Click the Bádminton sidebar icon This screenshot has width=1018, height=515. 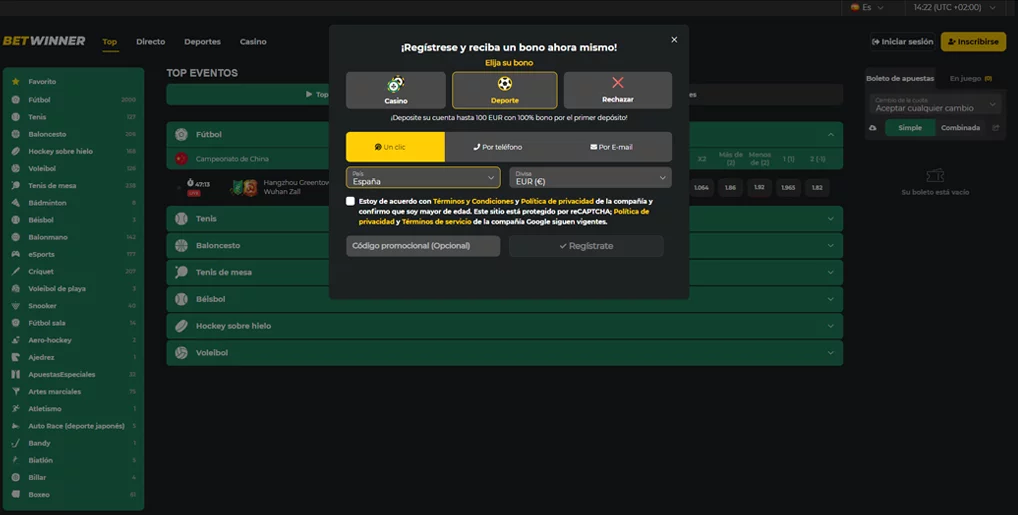click(16, 203)
